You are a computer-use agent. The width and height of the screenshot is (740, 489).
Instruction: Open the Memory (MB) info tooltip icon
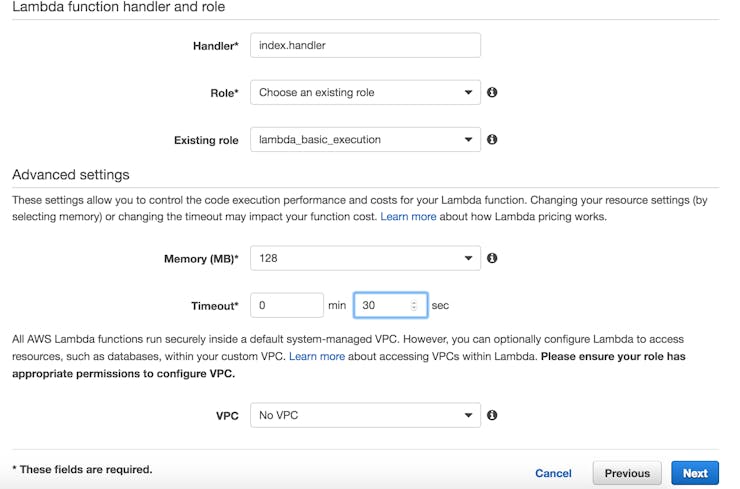492,258
